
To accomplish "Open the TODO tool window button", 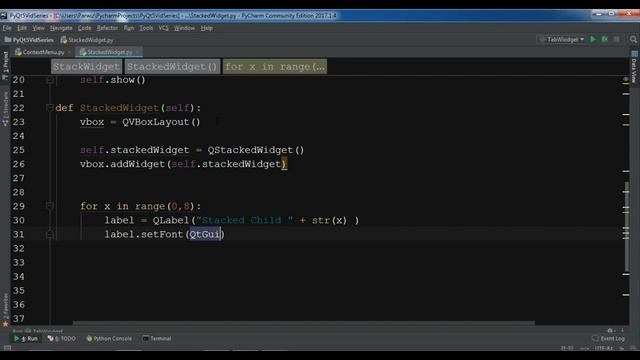I will (x=62, y=339).
